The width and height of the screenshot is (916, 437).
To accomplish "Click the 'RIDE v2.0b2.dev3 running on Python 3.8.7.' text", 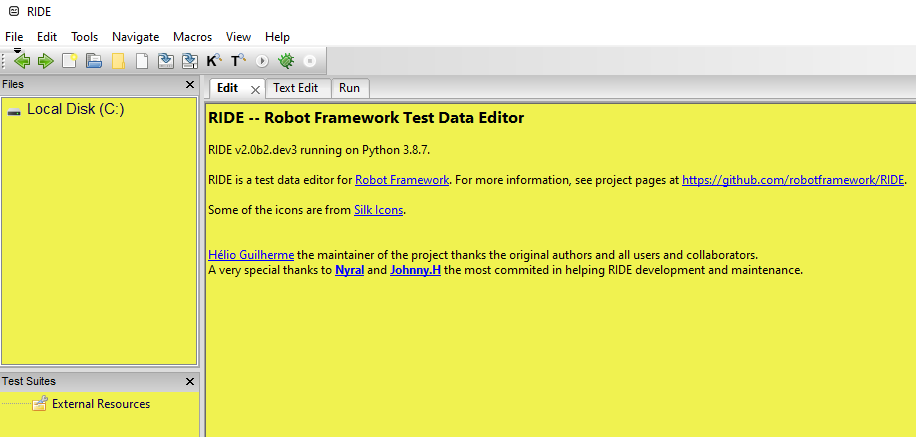I will [319, 150].
